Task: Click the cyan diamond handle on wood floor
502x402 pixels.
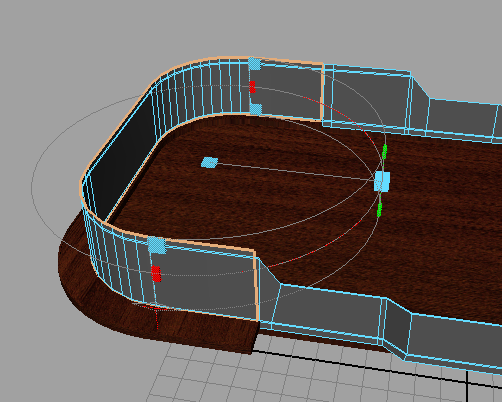Action: (210, 162)
